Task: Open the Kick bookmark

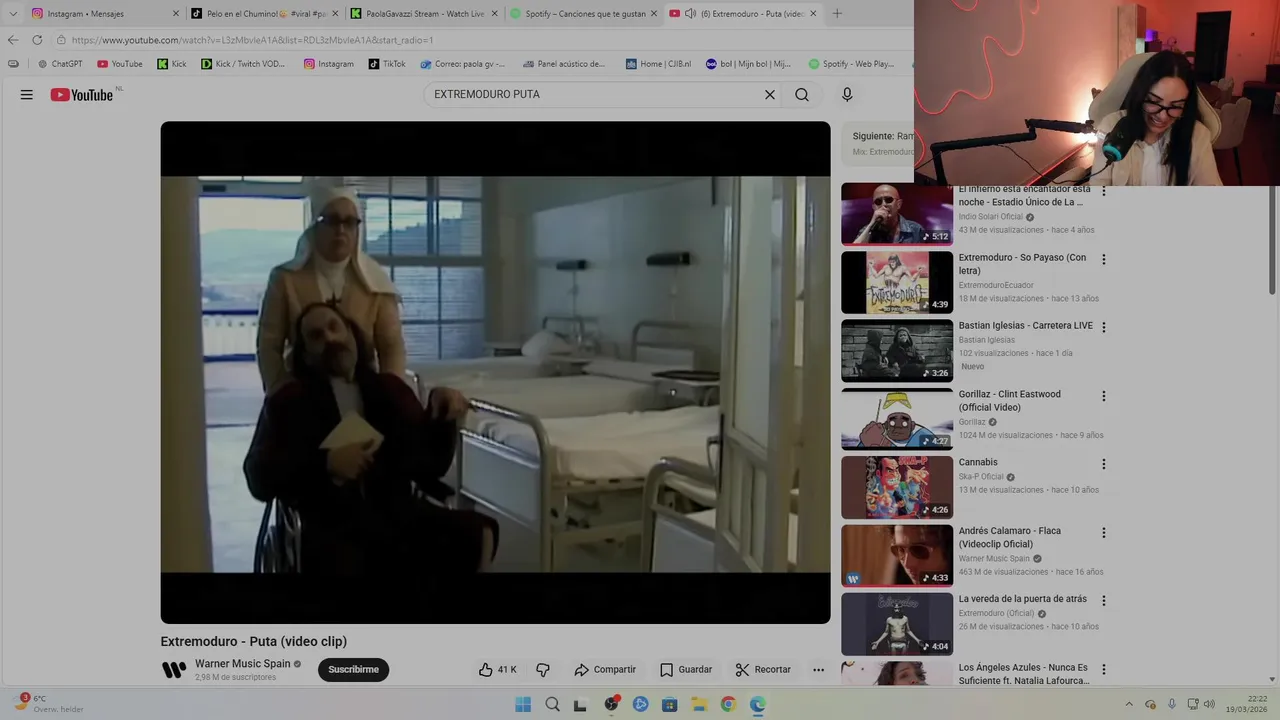Action: point(172,64)
